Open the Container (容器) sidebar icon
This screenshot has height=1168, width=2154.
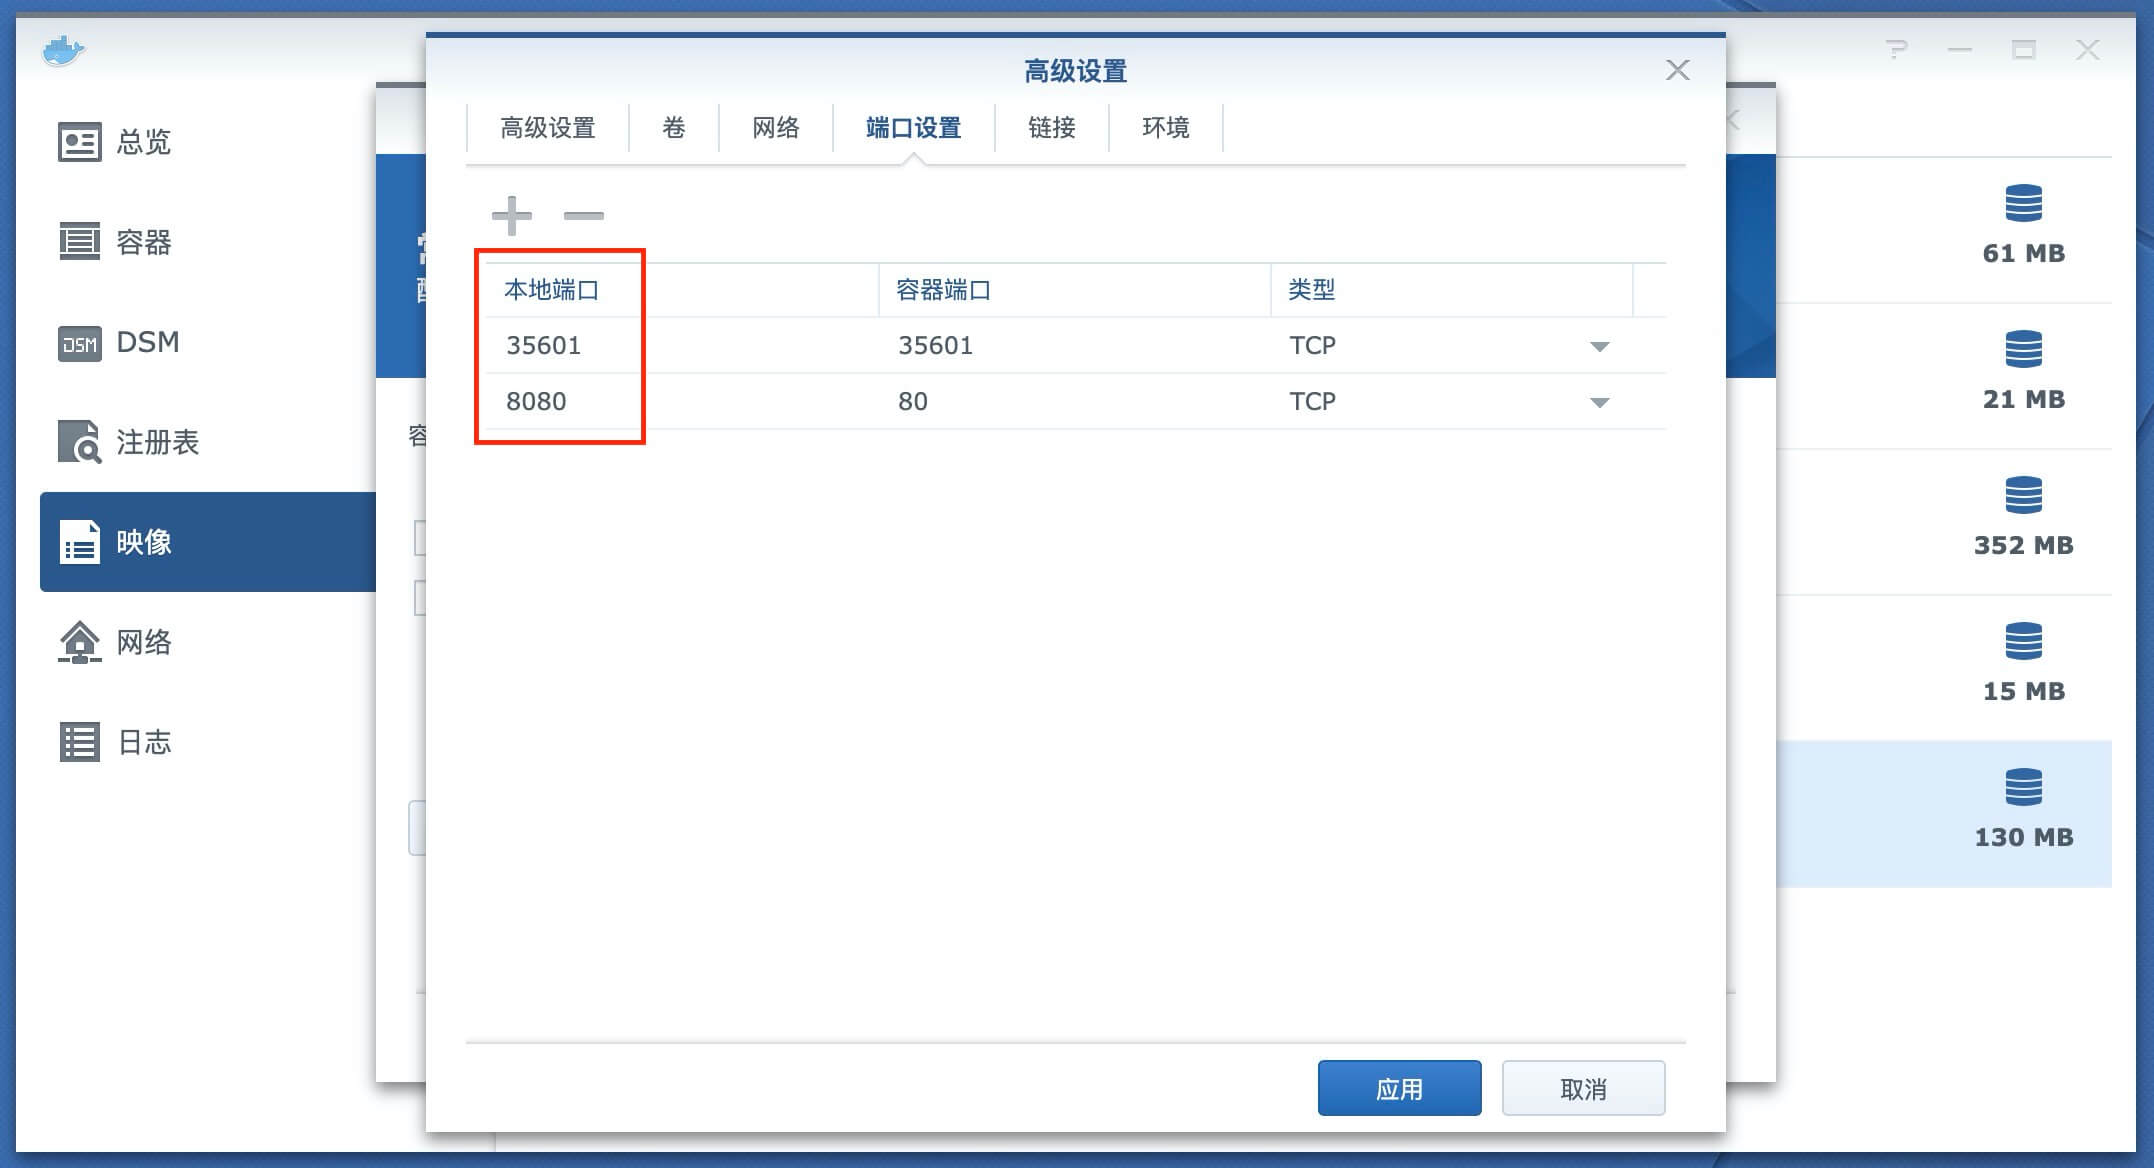point(79,242)
